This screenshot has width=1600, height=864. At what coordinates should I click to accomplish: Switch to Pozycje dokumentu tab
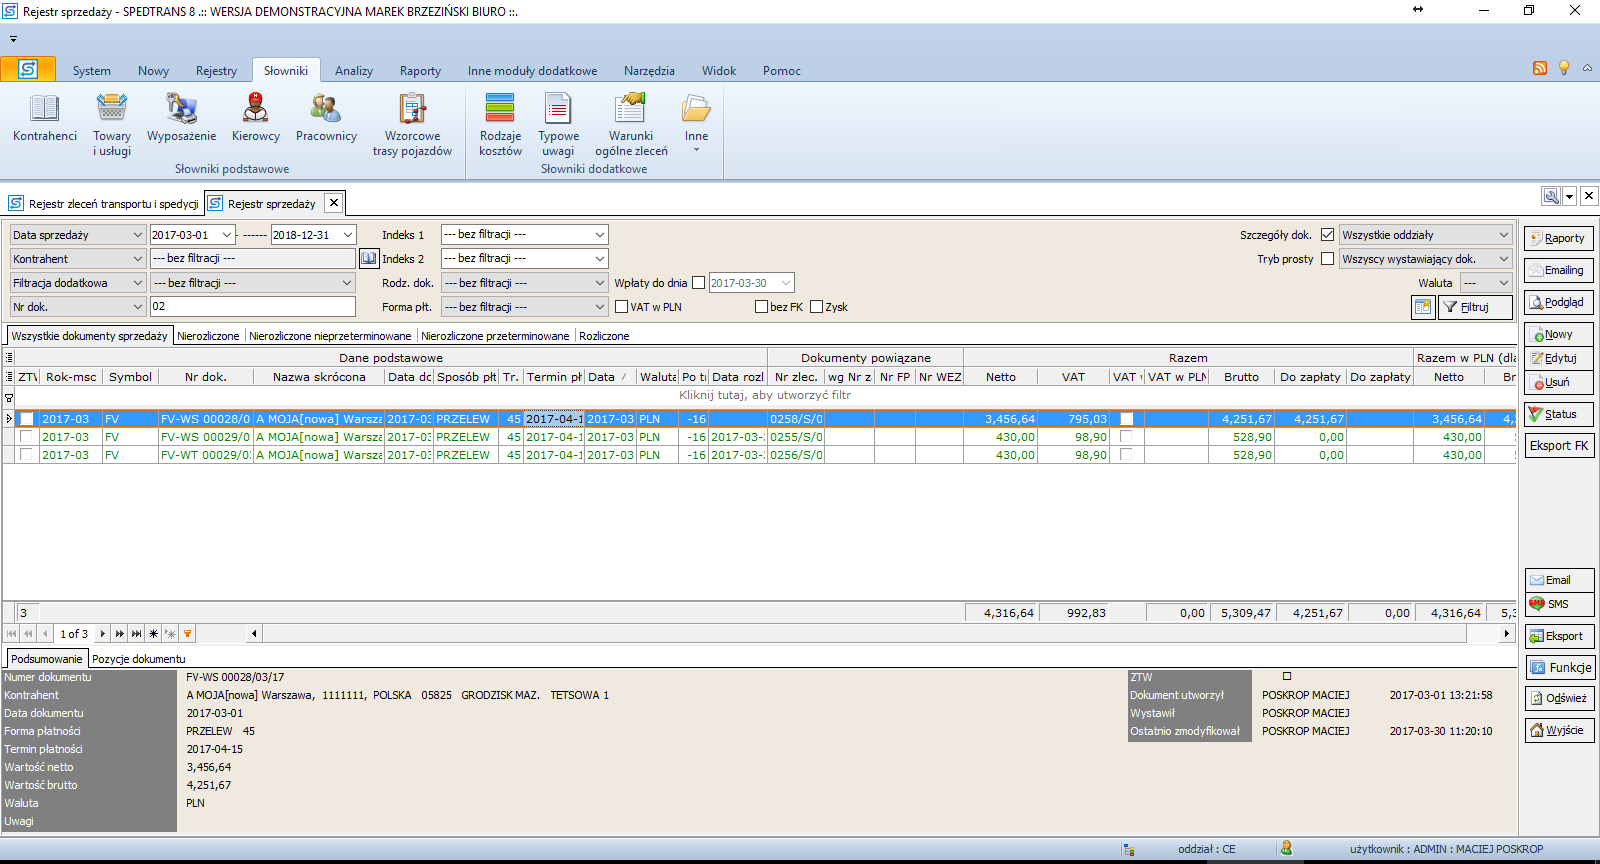coord(139,659)
